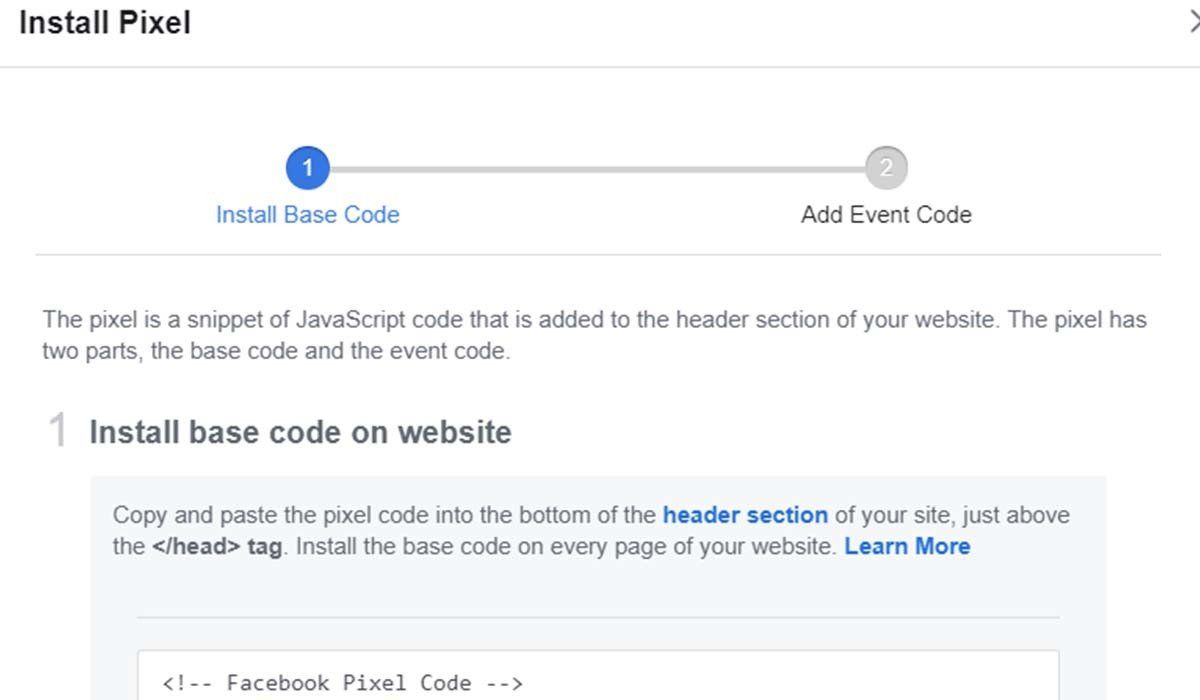This screenshot has width=1200, height=700.
Task: Click the large number 1 beside the heading
Action: coord(58,431)
